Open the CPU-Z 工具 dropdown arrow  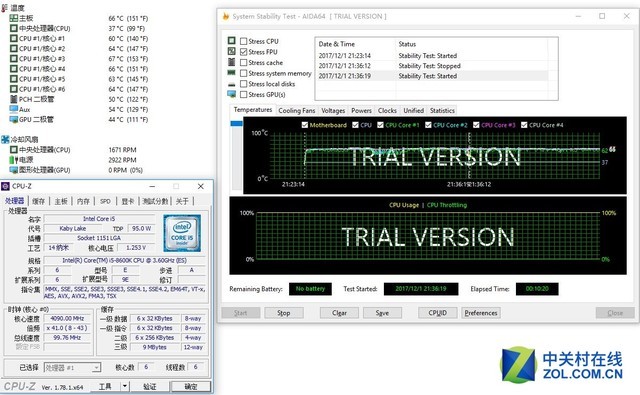coord(125,386)
